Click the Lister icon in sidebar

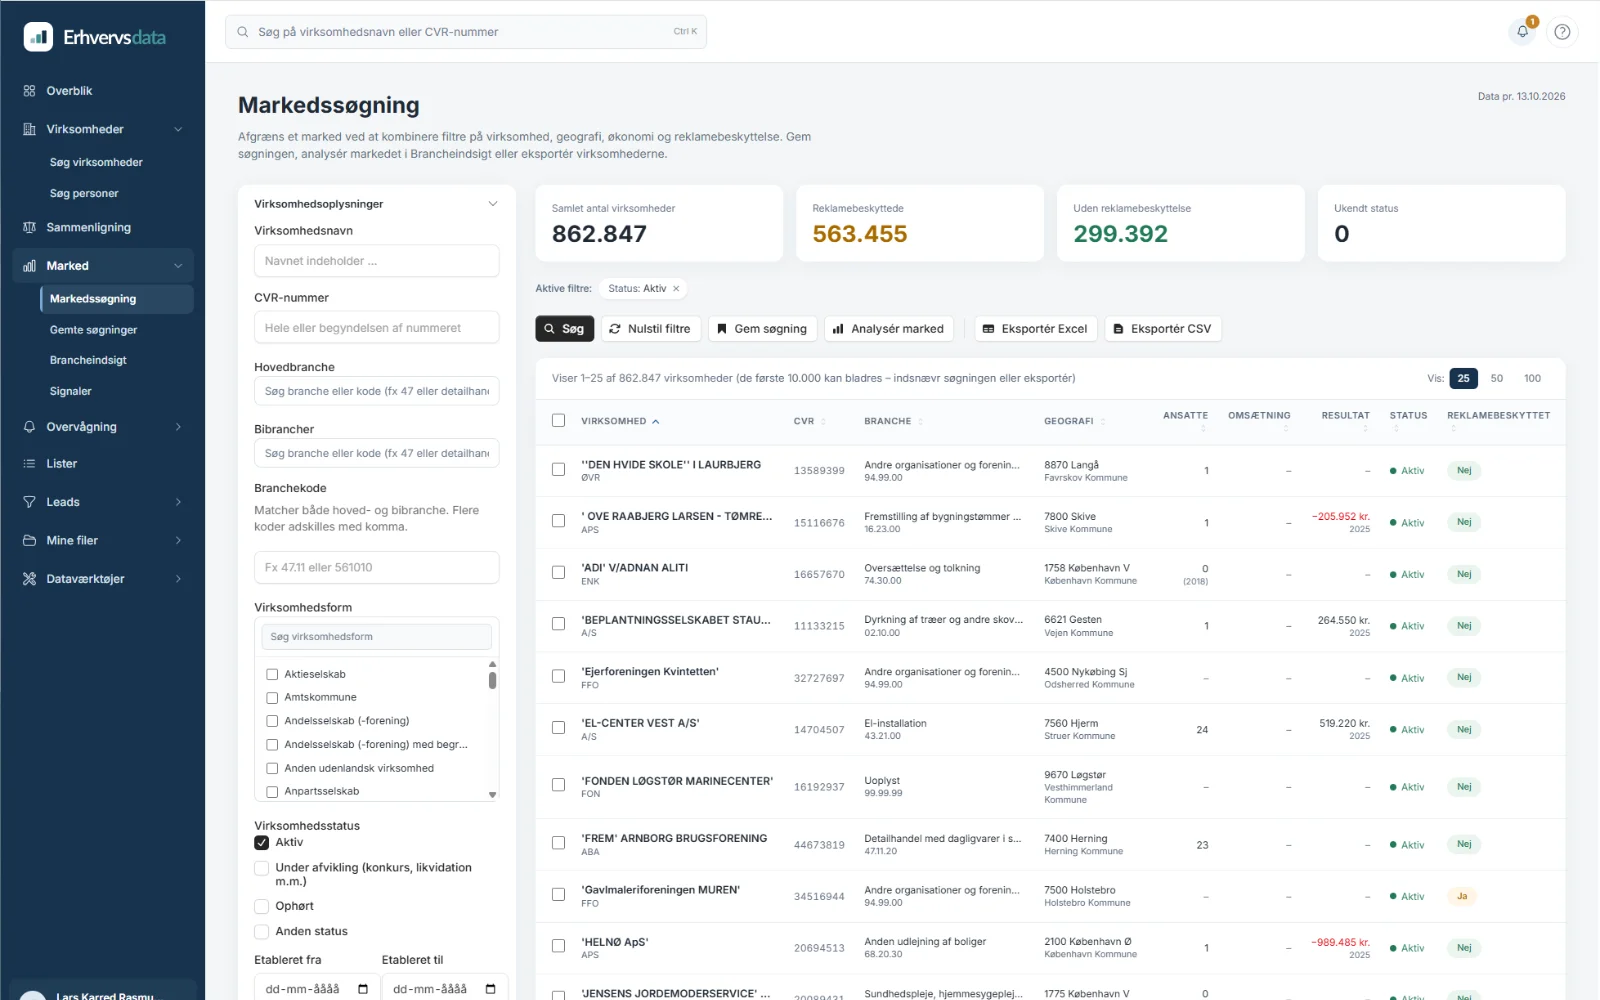pos(29,464)
